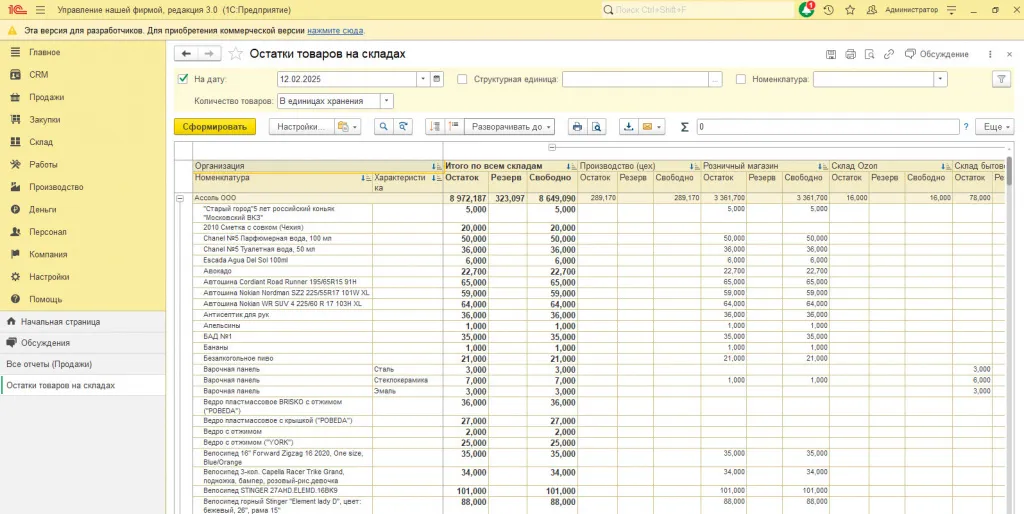Click the find magnifier icon in toolbar
The image size is (1024, 514).
pos(383,127)
